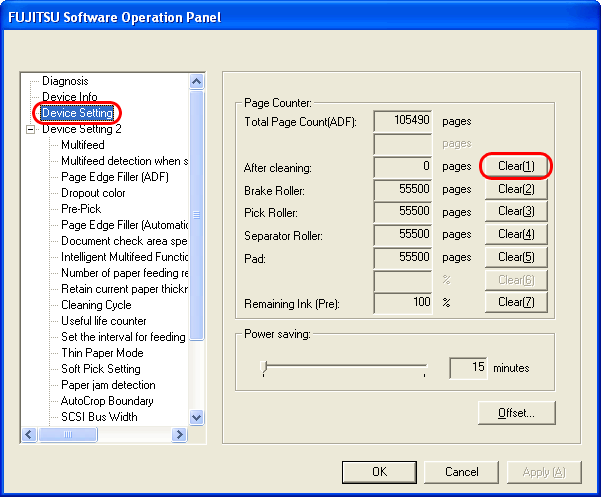The width and height of the screenshot is (601, 497).
Task: Open Thin Paper Mode setting
Action: tap(102, 353)
